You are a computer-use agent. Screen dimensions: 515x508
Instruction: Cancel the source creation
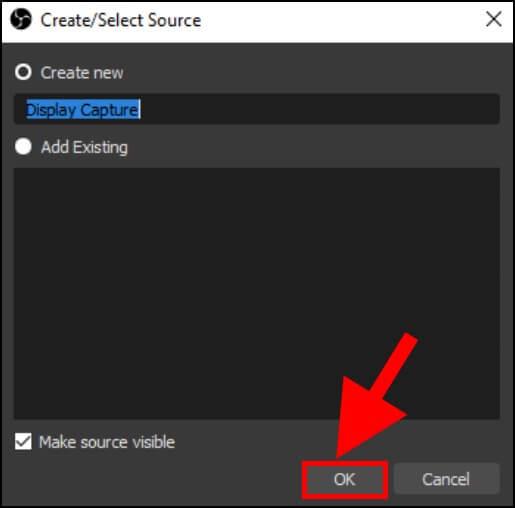pos(446,479)
